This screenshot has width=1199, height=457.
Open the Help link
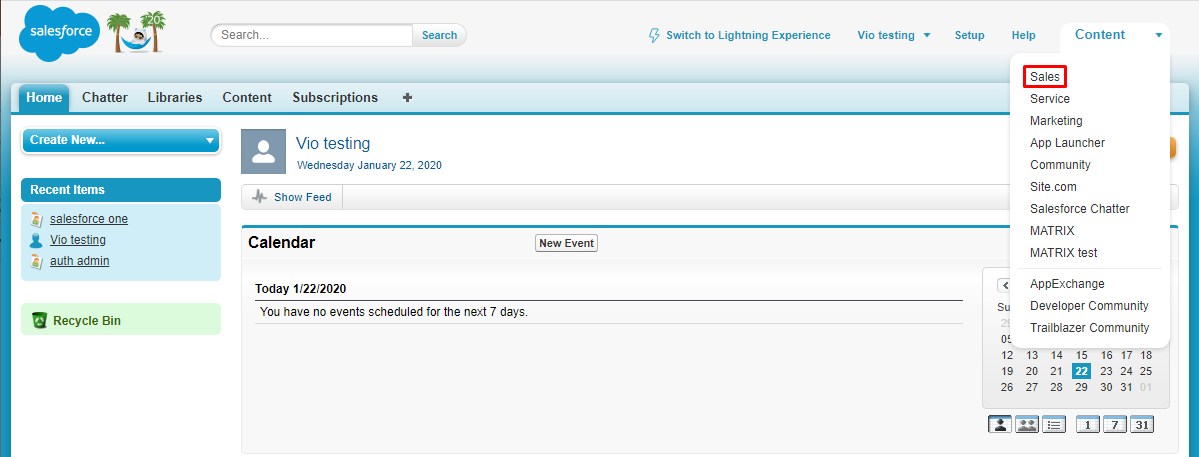click(x=1024, y=35)
